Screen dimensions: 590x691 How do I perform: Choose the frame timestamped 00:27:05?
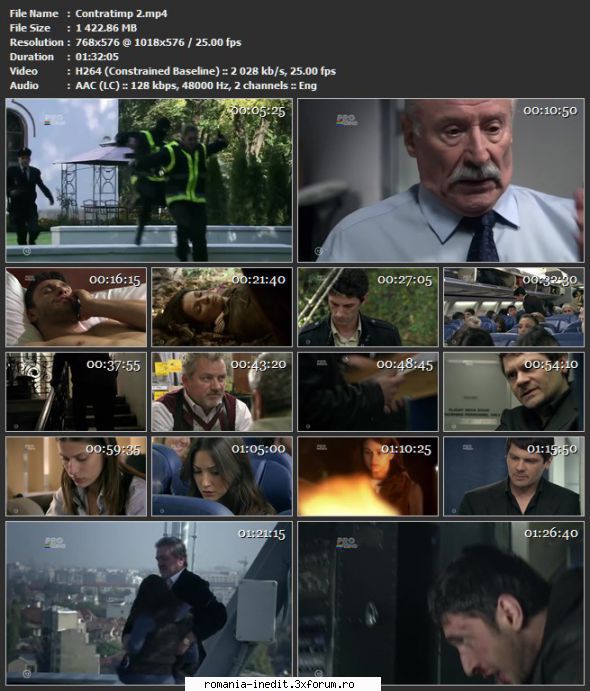coord(368,307)
